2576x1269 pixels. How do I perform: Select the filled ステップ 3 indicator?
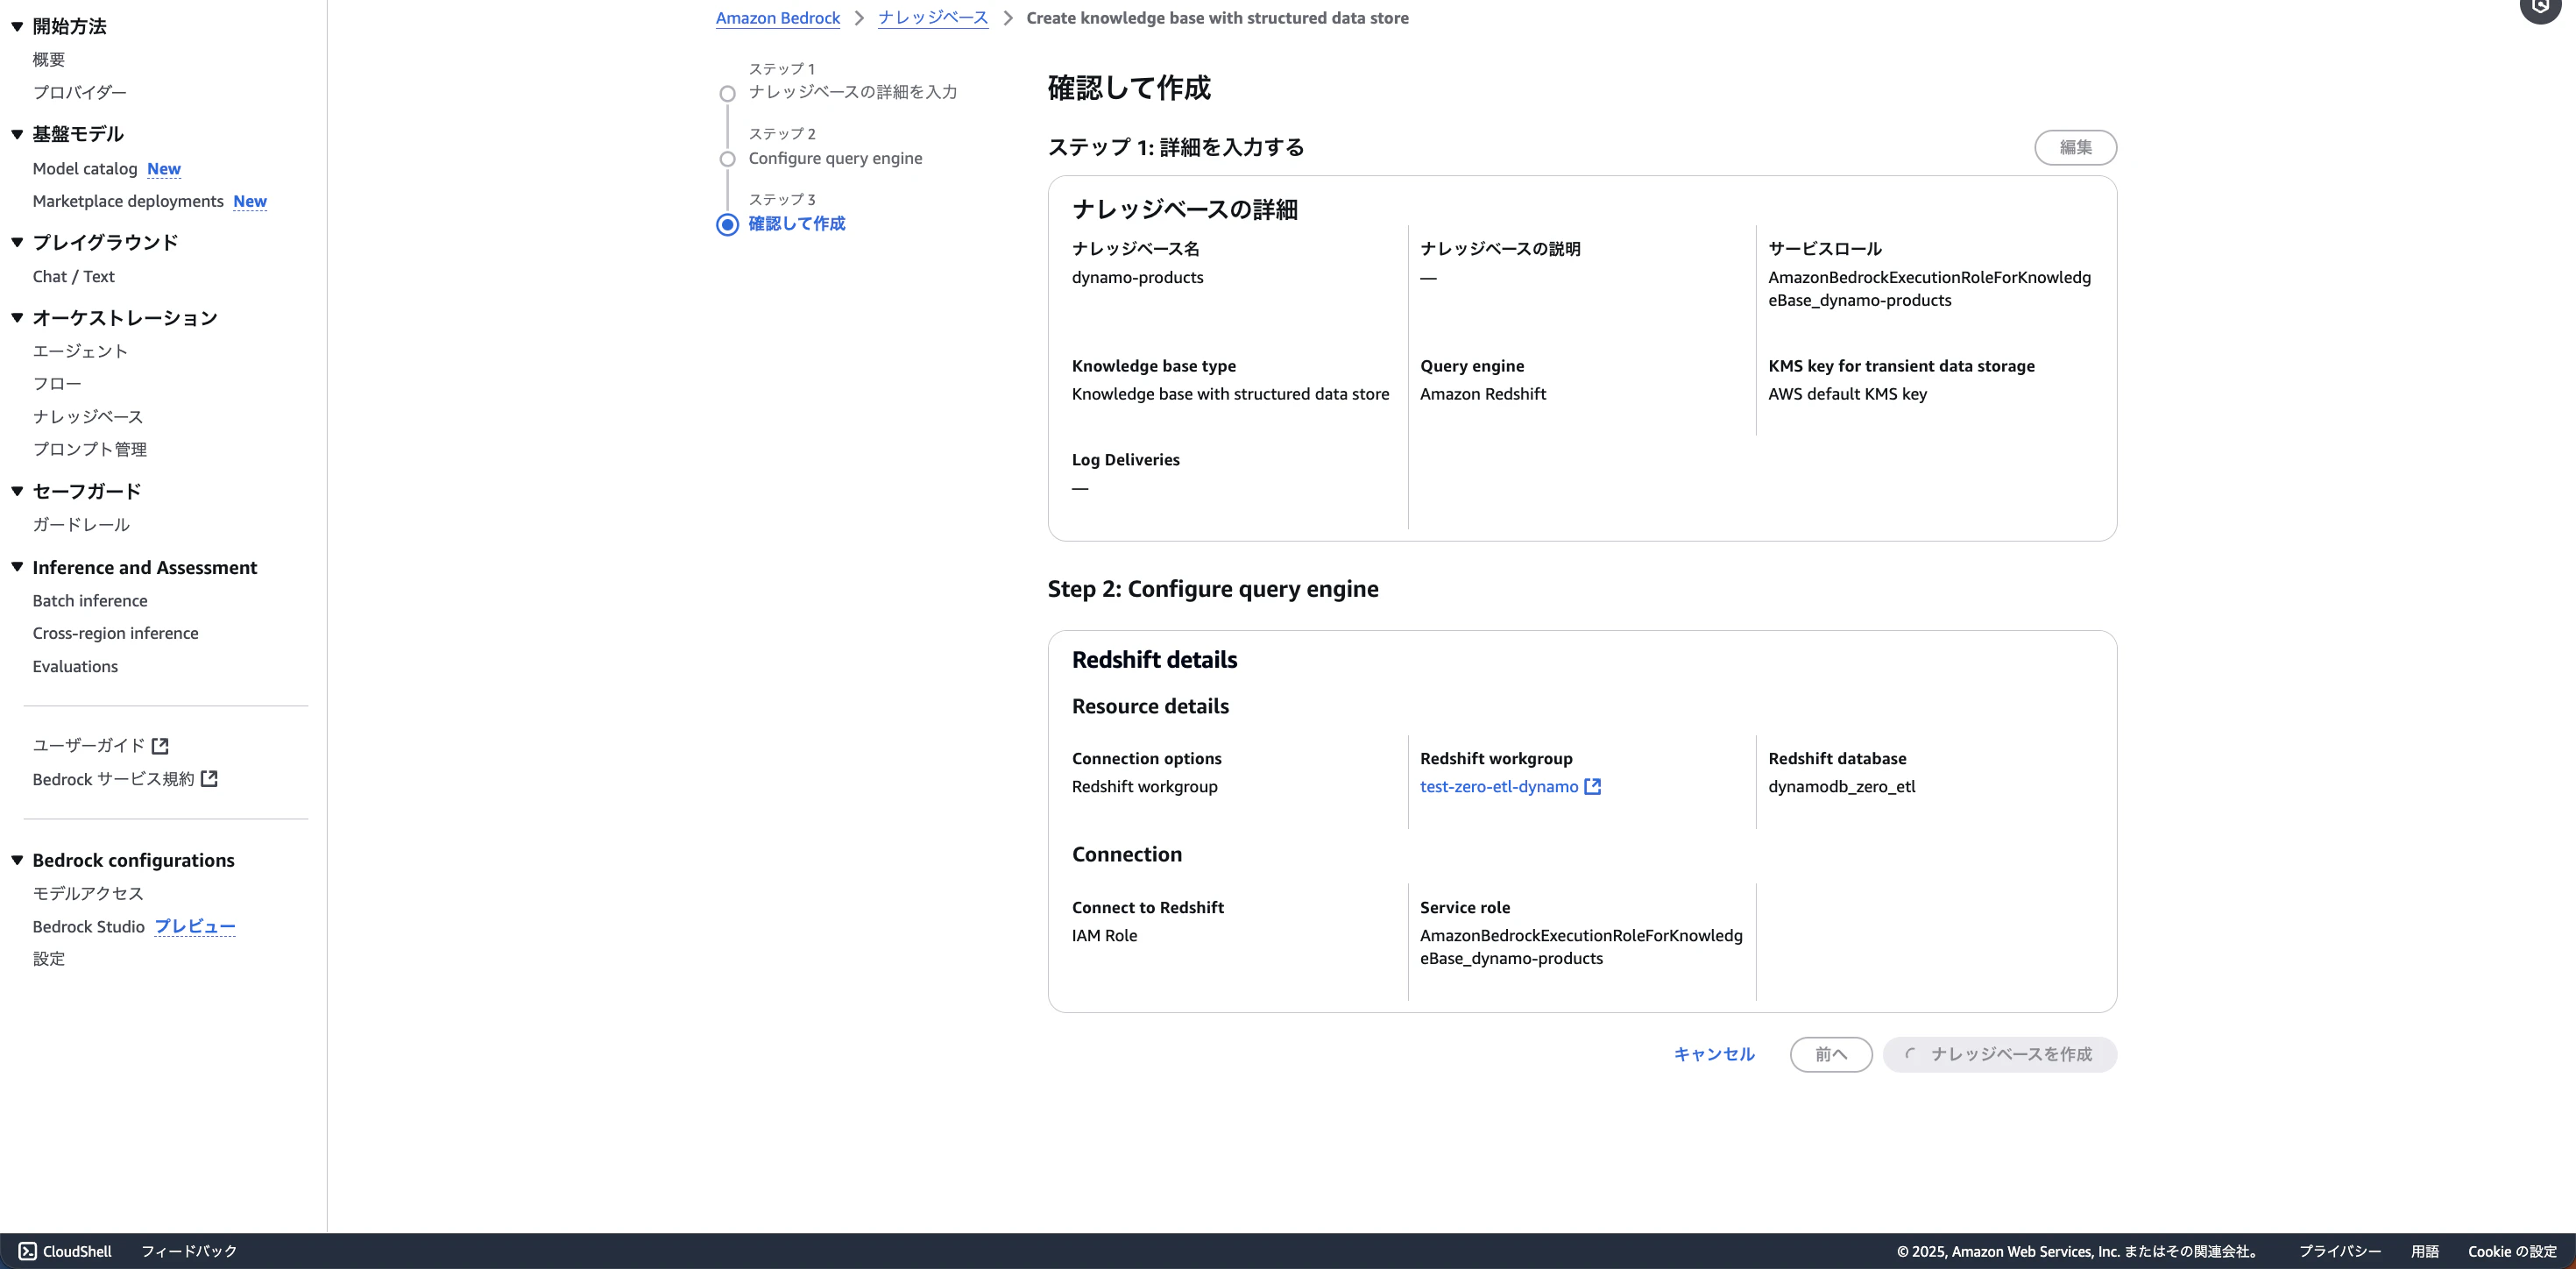(x=726, y=224)
